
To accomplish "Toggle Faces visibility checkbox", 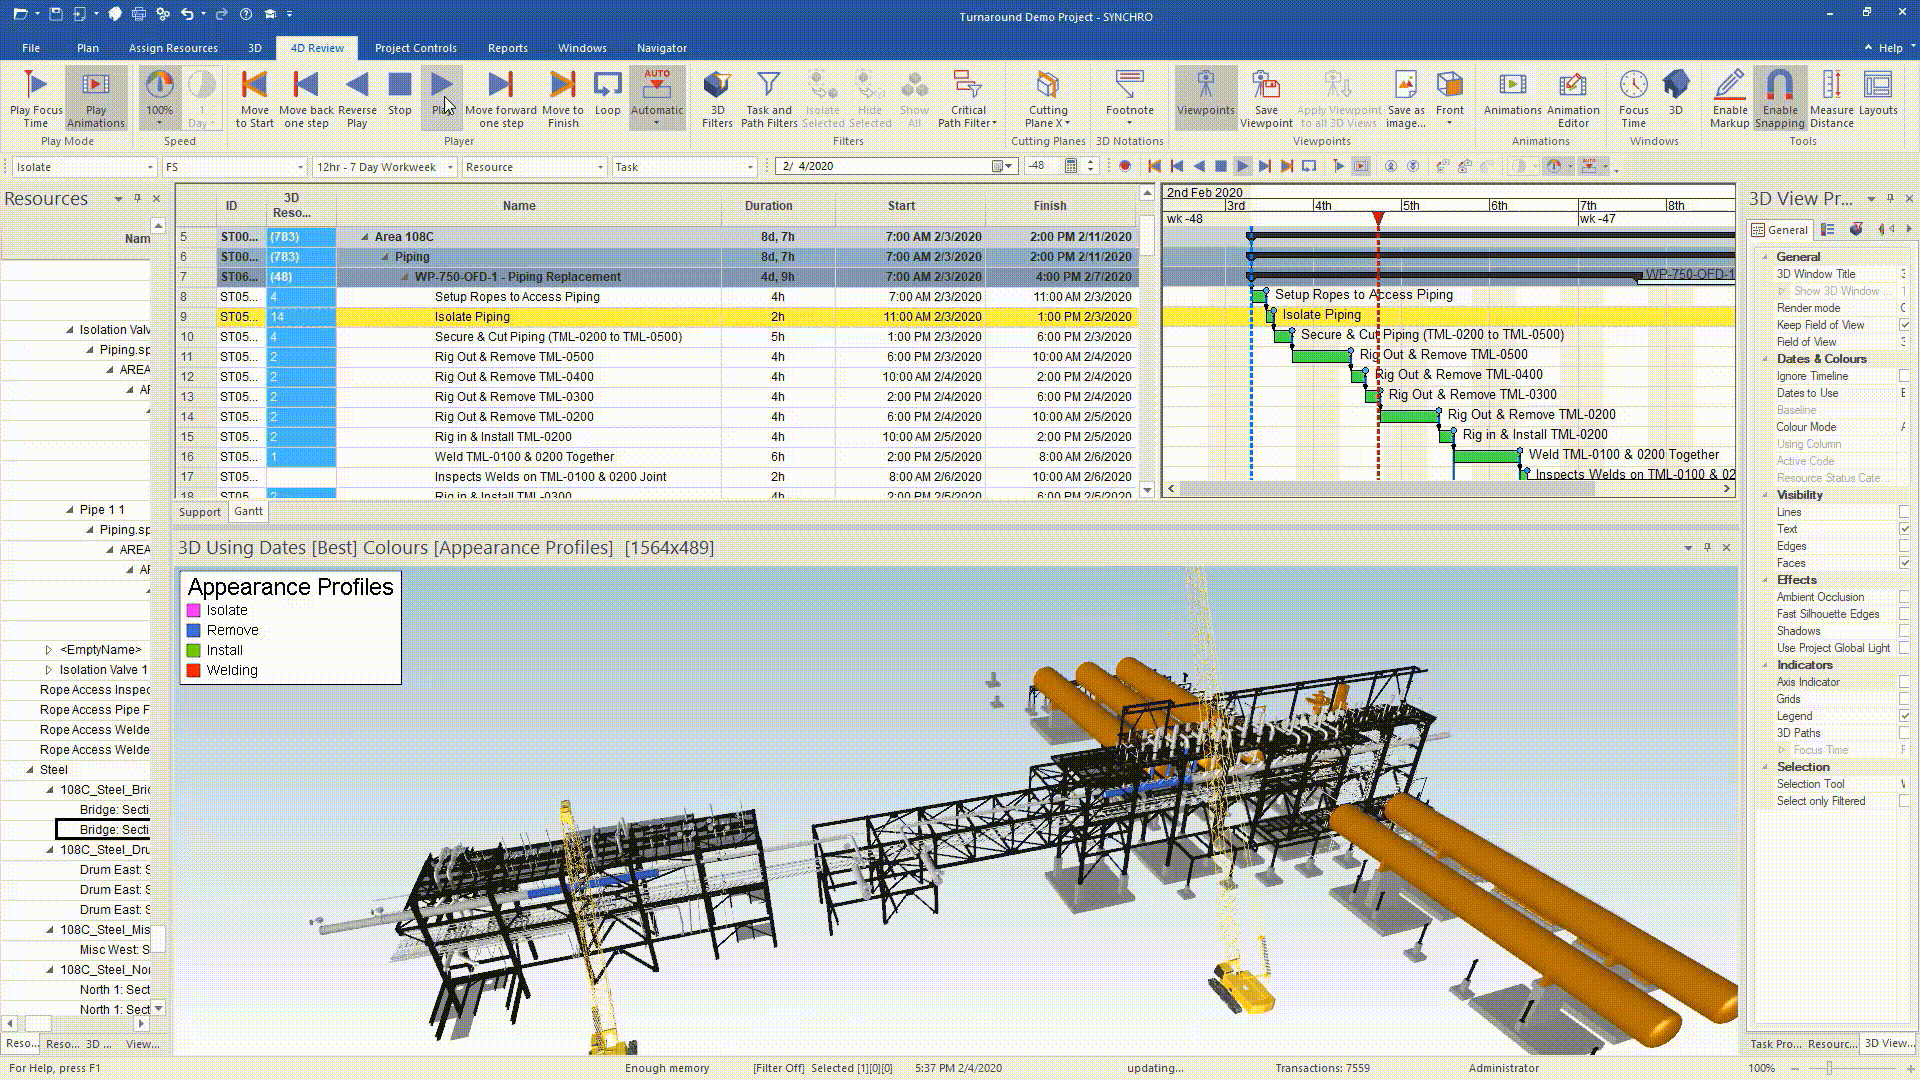I will tap(1904, 563).
